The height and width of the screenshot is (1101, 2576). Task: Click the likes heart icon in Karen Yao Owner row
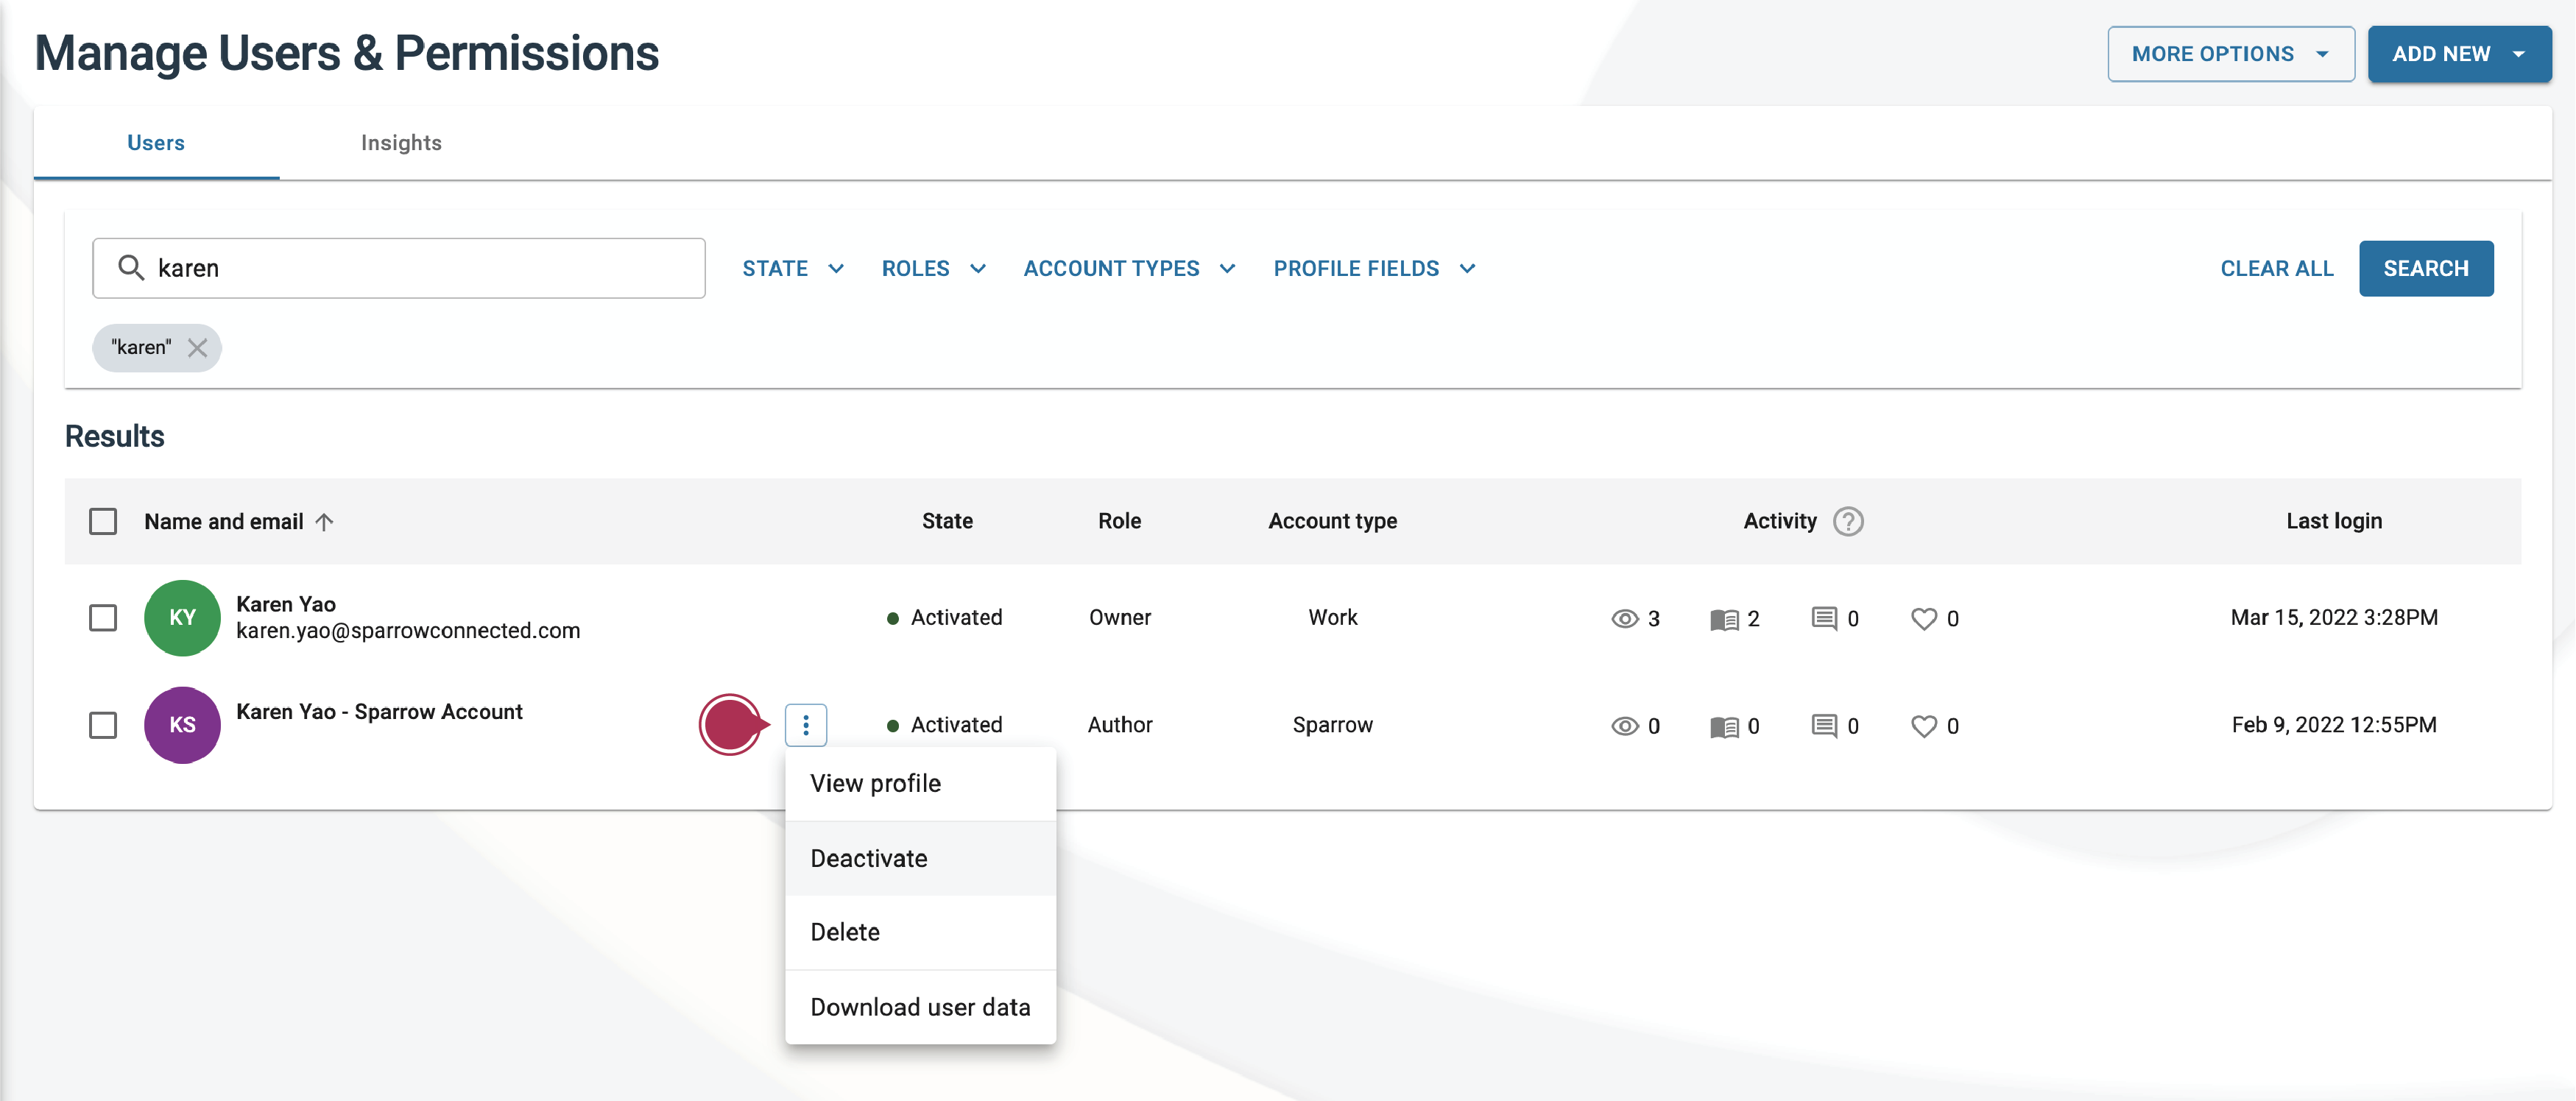click(x=1923, y=619)
